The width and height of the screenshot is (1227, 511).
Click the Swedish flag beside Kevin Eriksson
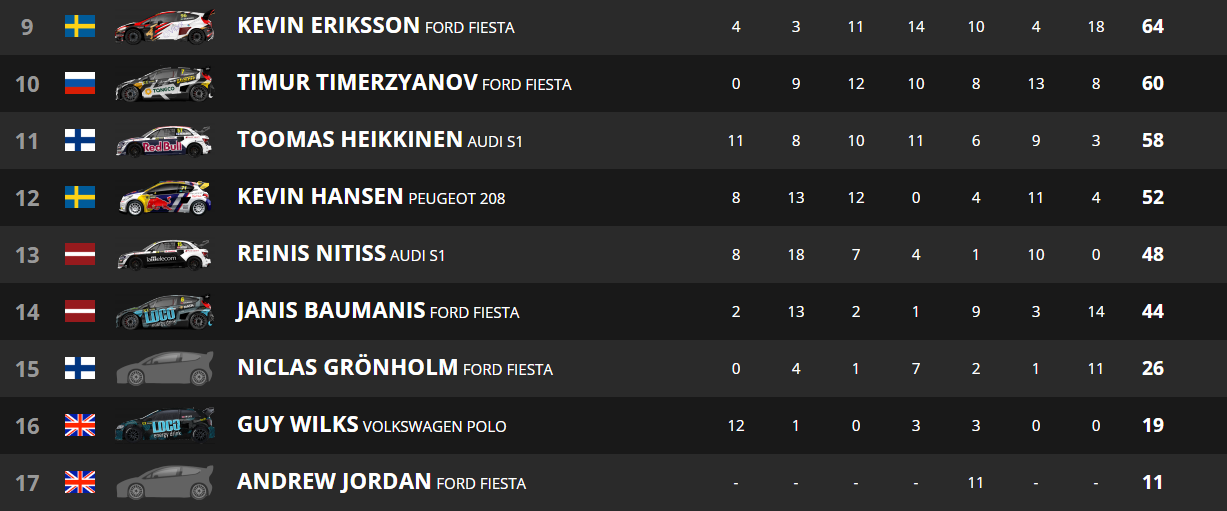80,26
